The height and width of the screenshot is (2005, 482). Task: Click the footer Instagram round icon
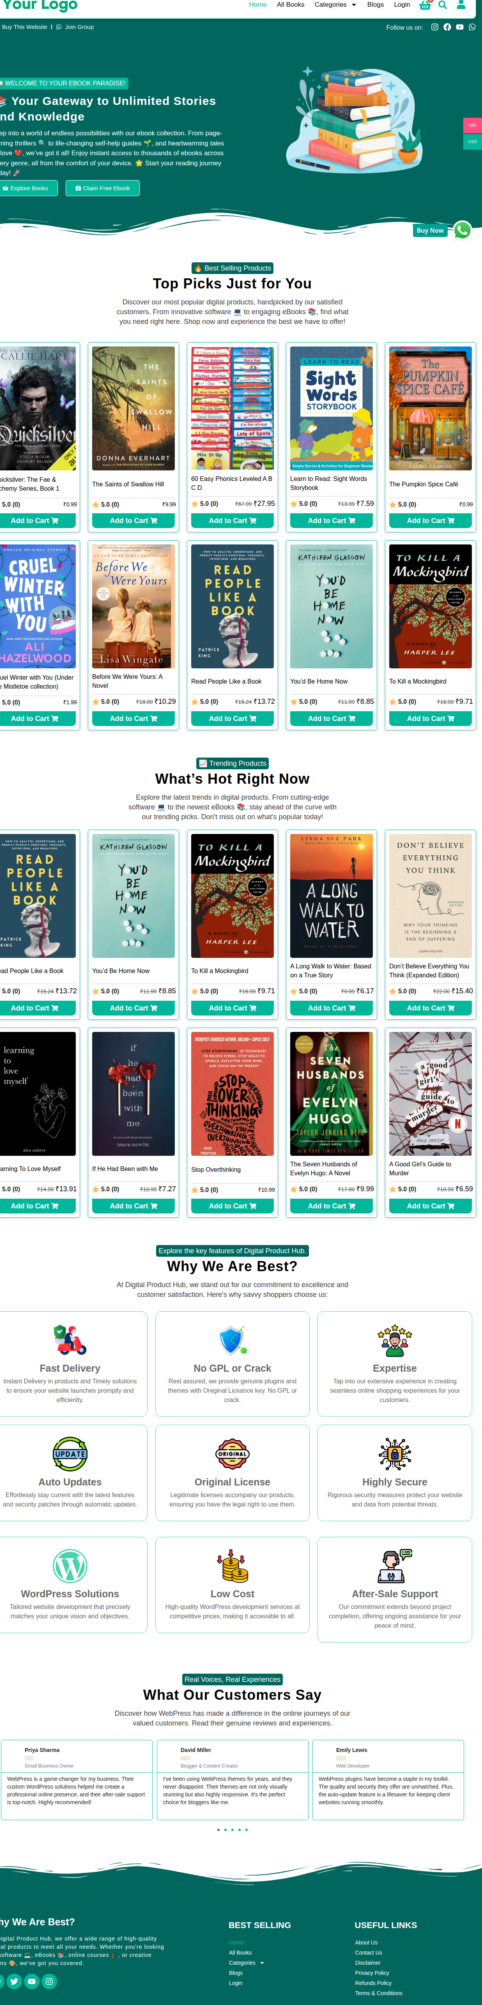49,1981
